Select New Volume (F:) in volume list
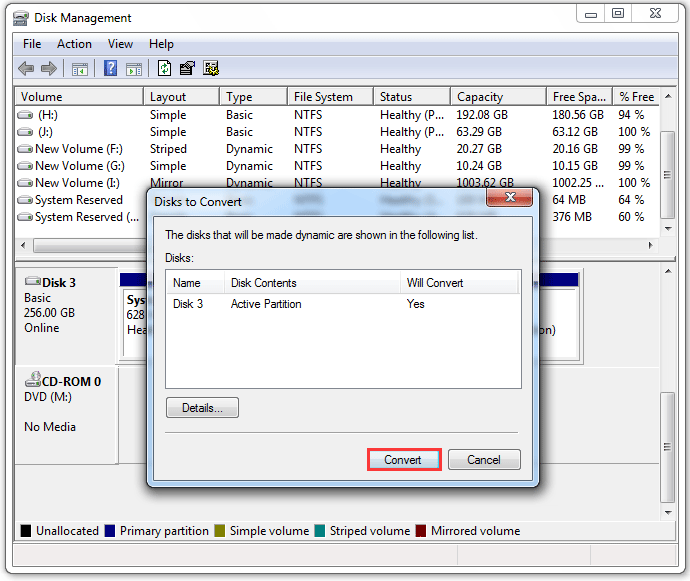The width and height of the screenshot is (690, 581). click(78, 149)
